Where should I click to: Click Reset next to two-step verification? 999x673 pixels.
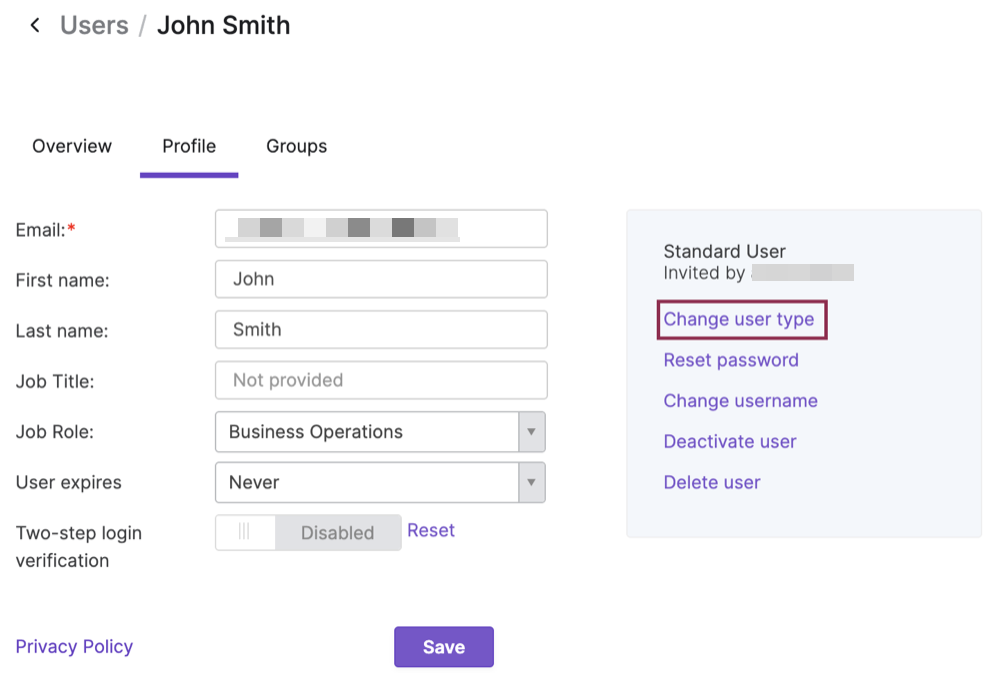pyautogui.click(x=431, y=530)
